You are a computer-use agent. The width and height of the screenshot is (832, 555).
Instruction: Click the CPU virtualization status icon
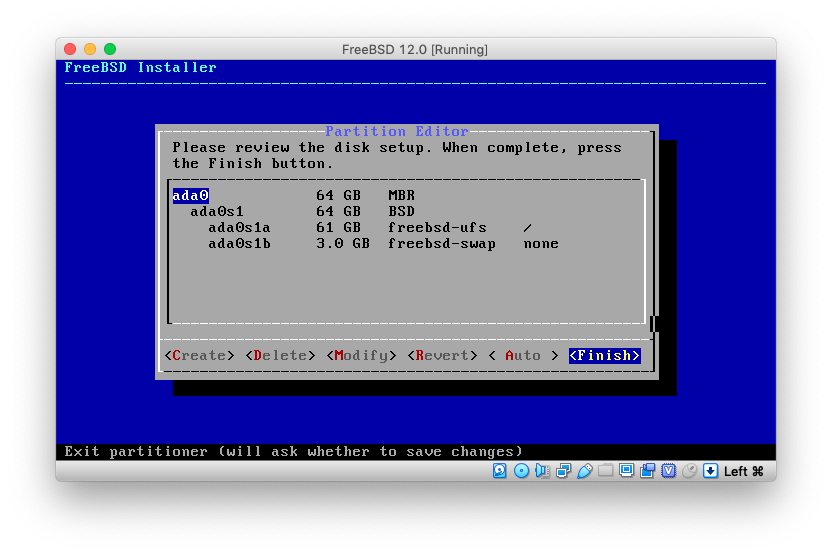[668, 470]
